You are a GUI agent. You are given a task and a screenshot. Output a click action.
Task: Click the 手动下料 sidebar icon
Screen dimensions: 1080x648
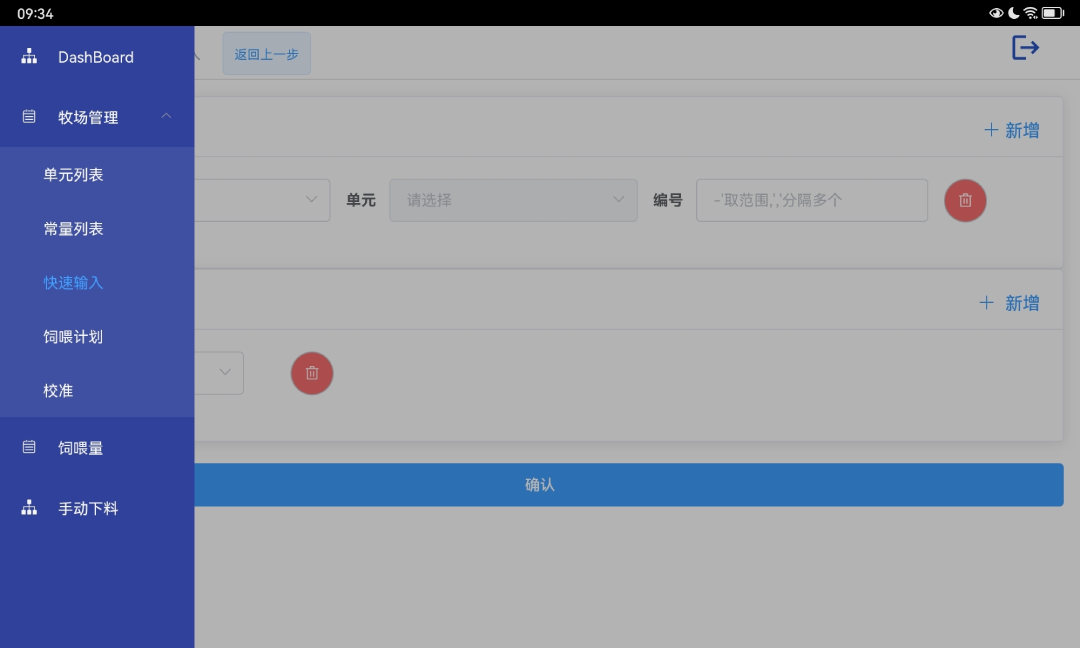pyautogui.click(x=27, y=508)
